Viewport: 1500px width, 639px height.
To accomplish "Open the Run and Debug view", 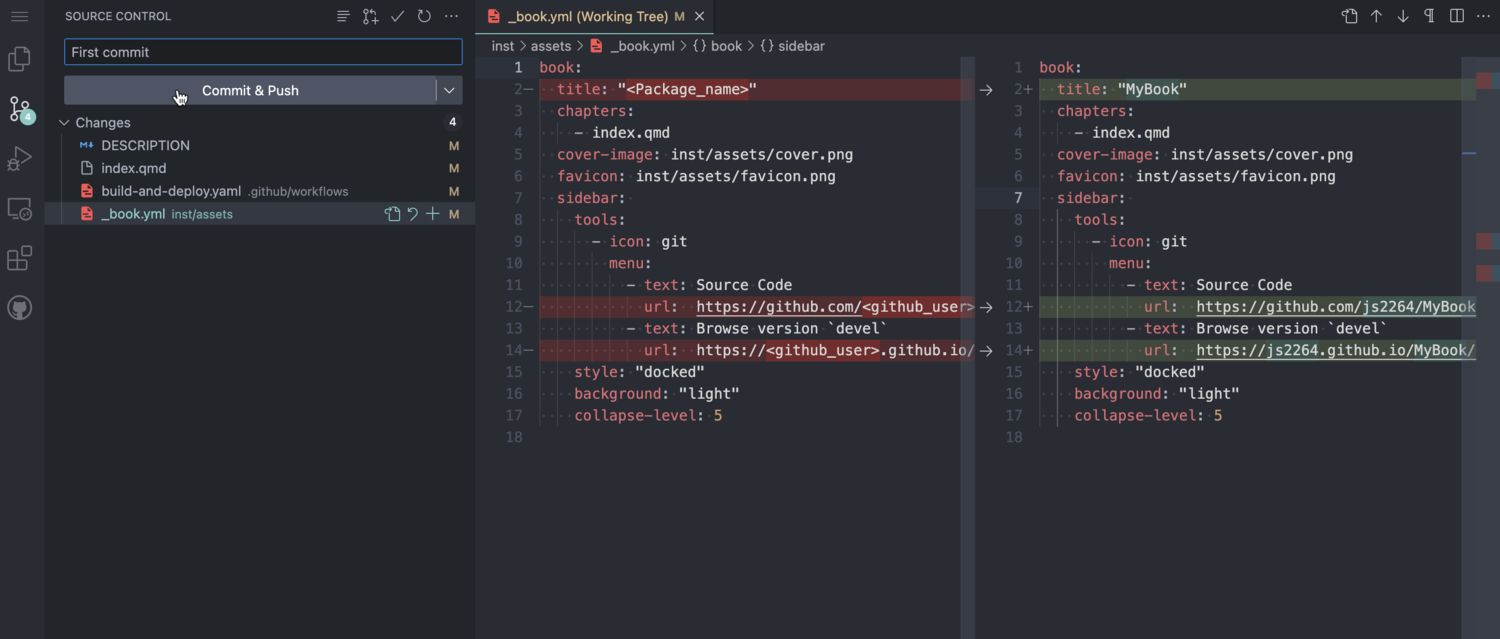I will click(19, 159).
